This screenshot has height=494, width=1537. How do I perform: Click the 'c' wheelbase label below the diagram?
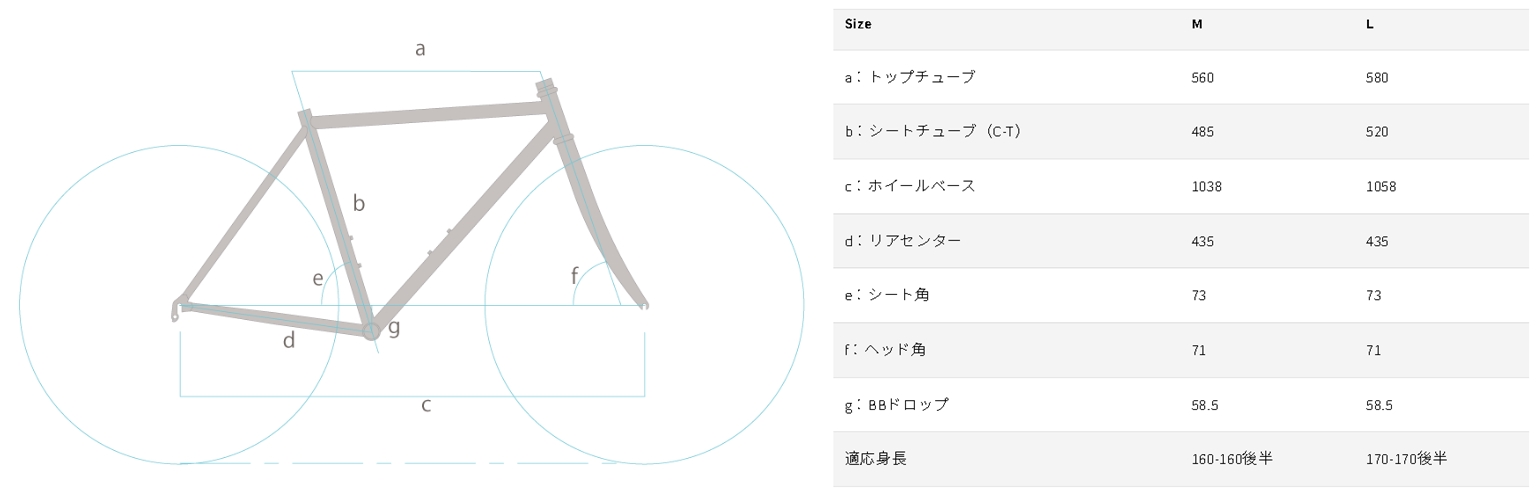point(426,405)
